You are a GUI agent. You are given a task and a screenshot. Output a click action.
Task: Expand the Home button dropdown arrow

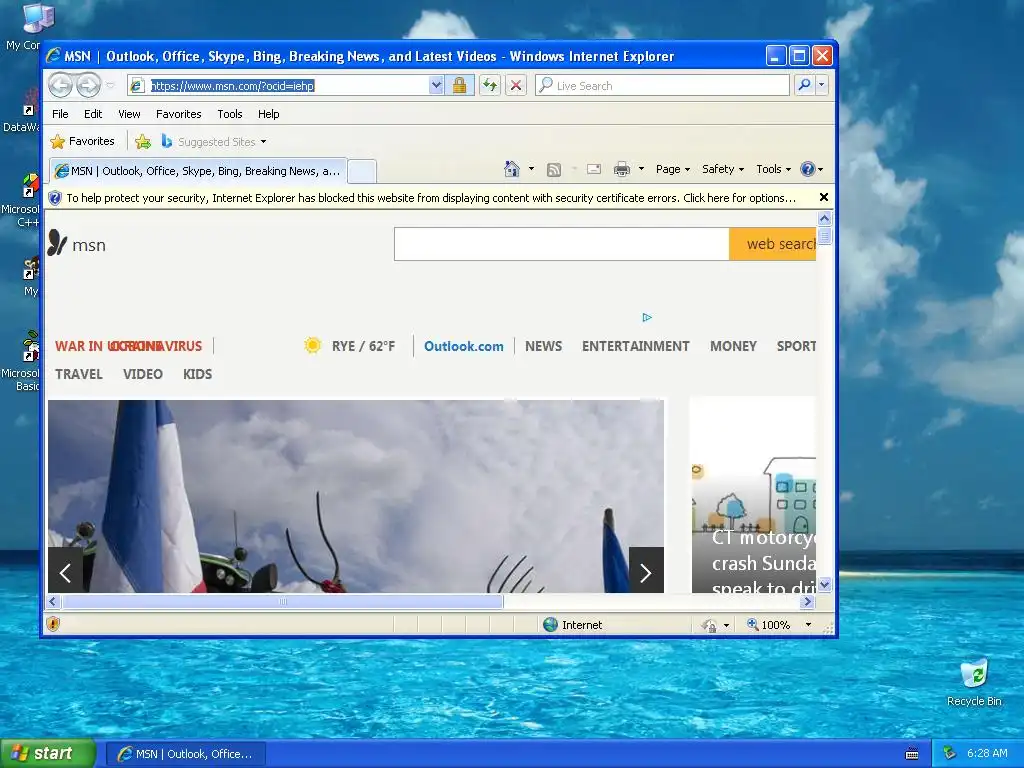click(x=531, y=169)
